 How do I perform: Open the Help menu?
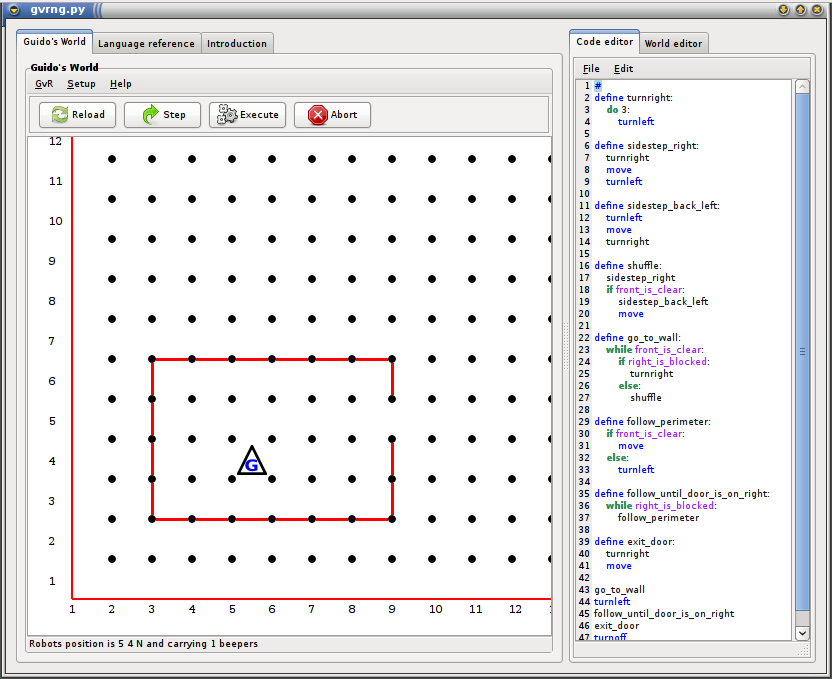(x=120, y=84)
